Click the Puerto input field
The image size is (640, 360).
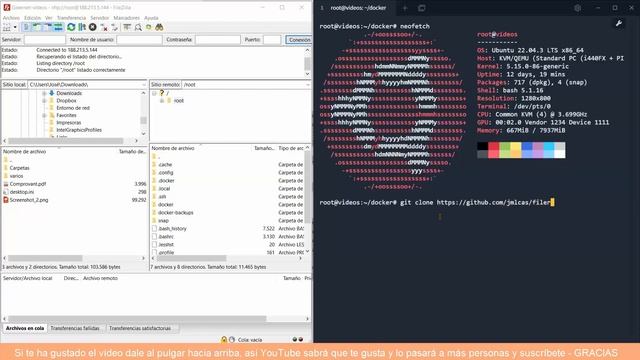point(272,40)
